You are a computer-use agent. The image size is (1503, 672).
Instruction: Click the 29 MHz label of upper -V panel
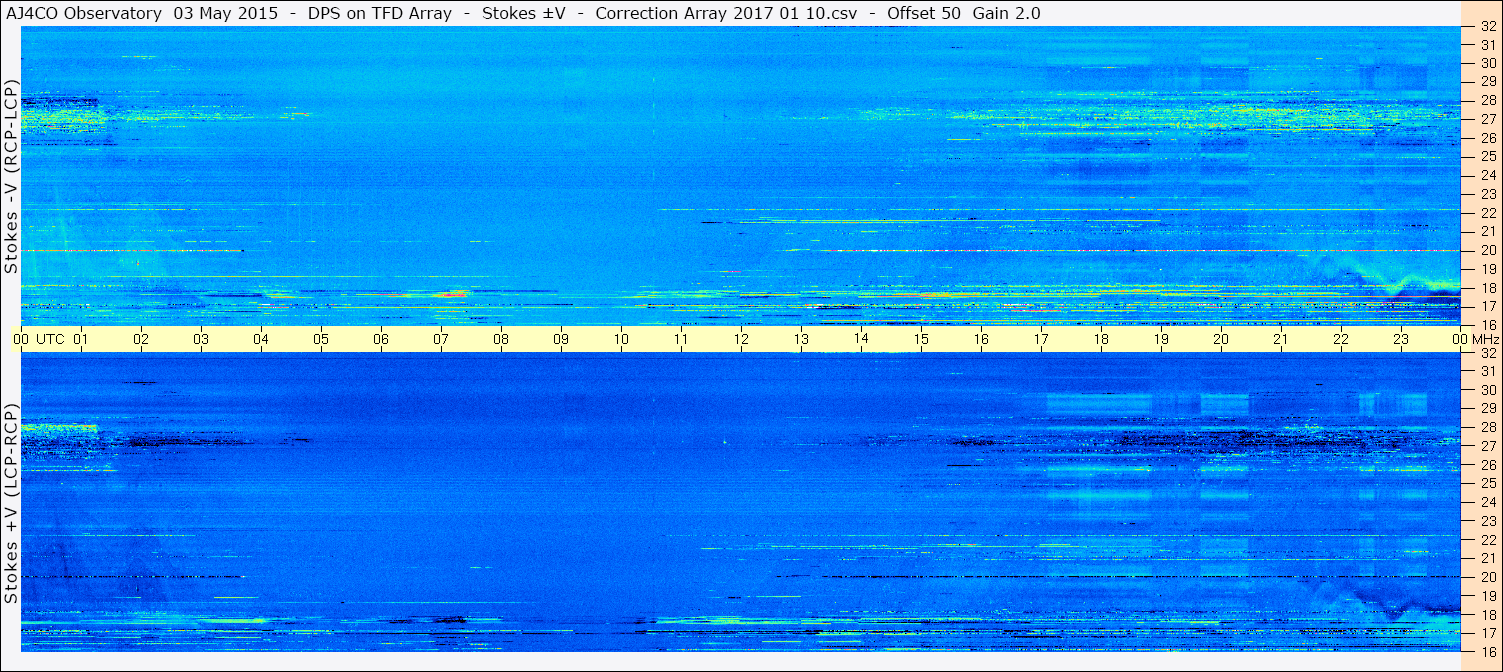(1487, 82)
